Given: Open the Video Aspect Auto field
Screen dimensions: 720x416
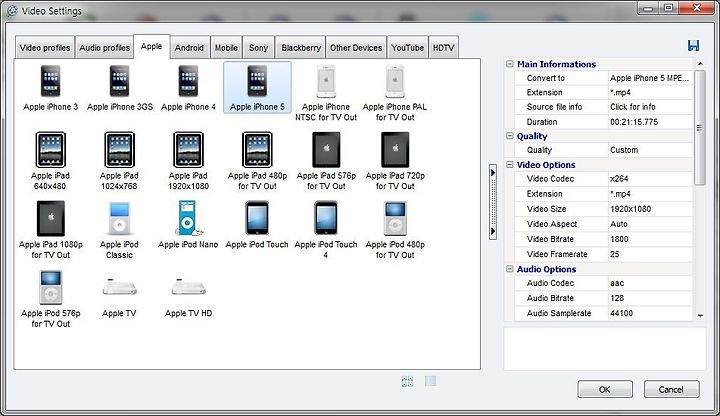Looking at the screenshot, I should tap(650, 224).
